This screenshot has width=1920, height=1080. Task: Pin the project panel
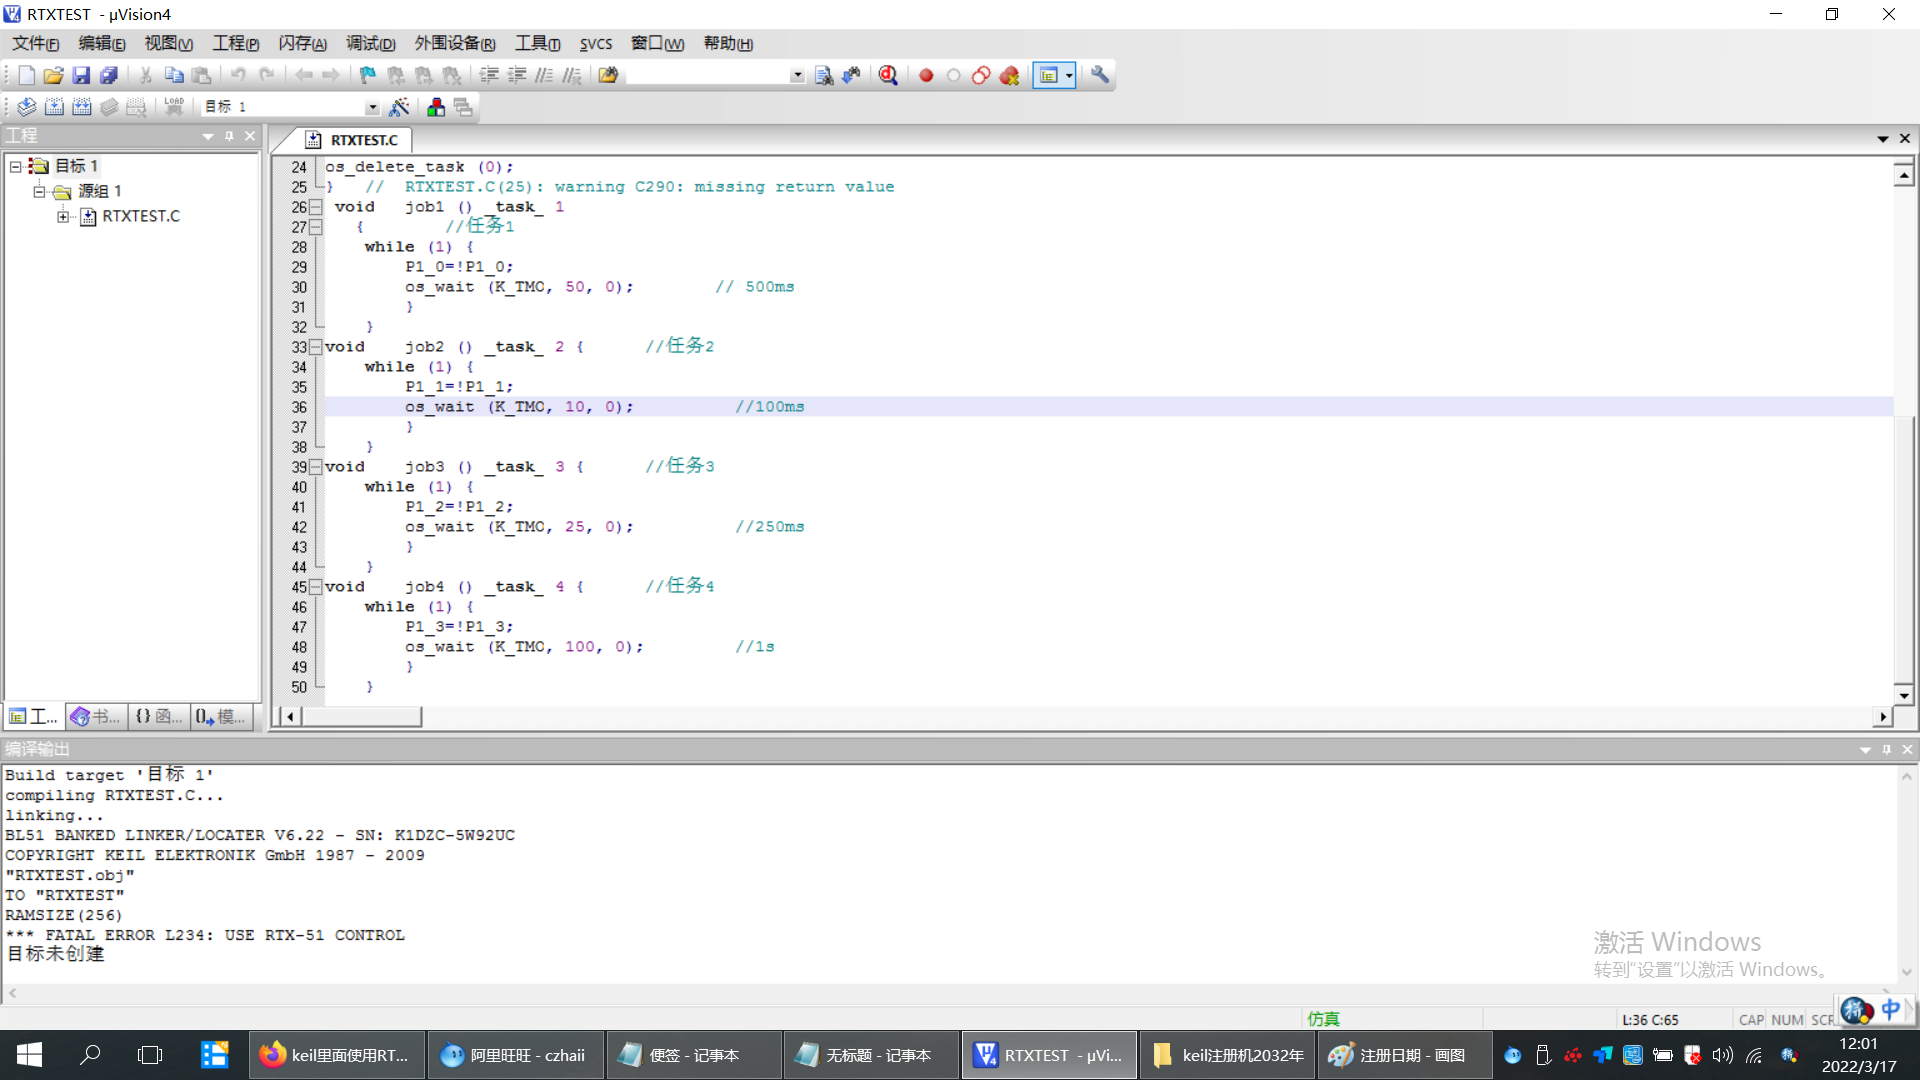229,136
